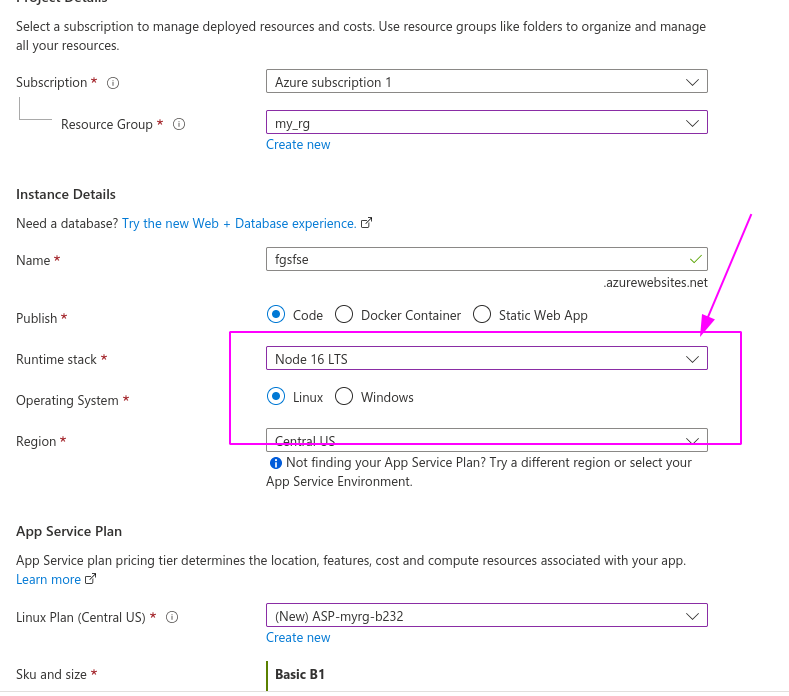
Task: Select the Code publish option
Action: pyautogui.click(x=277, y=314)
